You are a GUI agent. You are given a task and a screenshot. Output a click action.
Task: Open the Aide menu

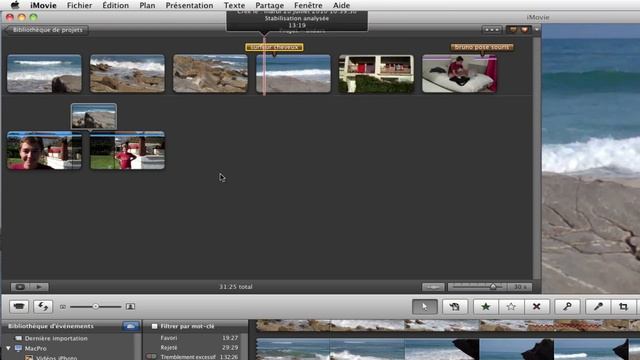point(341,5)
